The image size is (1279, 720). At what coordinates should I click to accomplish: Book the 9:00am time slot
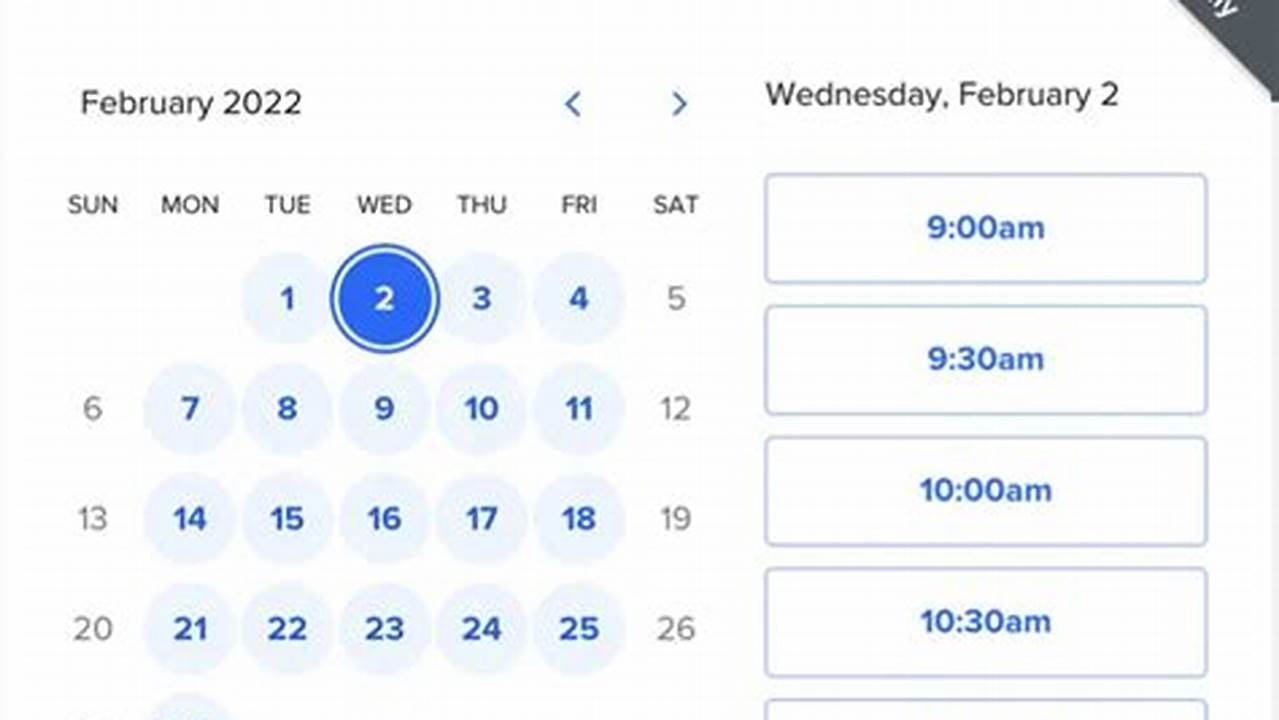[985, 228]
